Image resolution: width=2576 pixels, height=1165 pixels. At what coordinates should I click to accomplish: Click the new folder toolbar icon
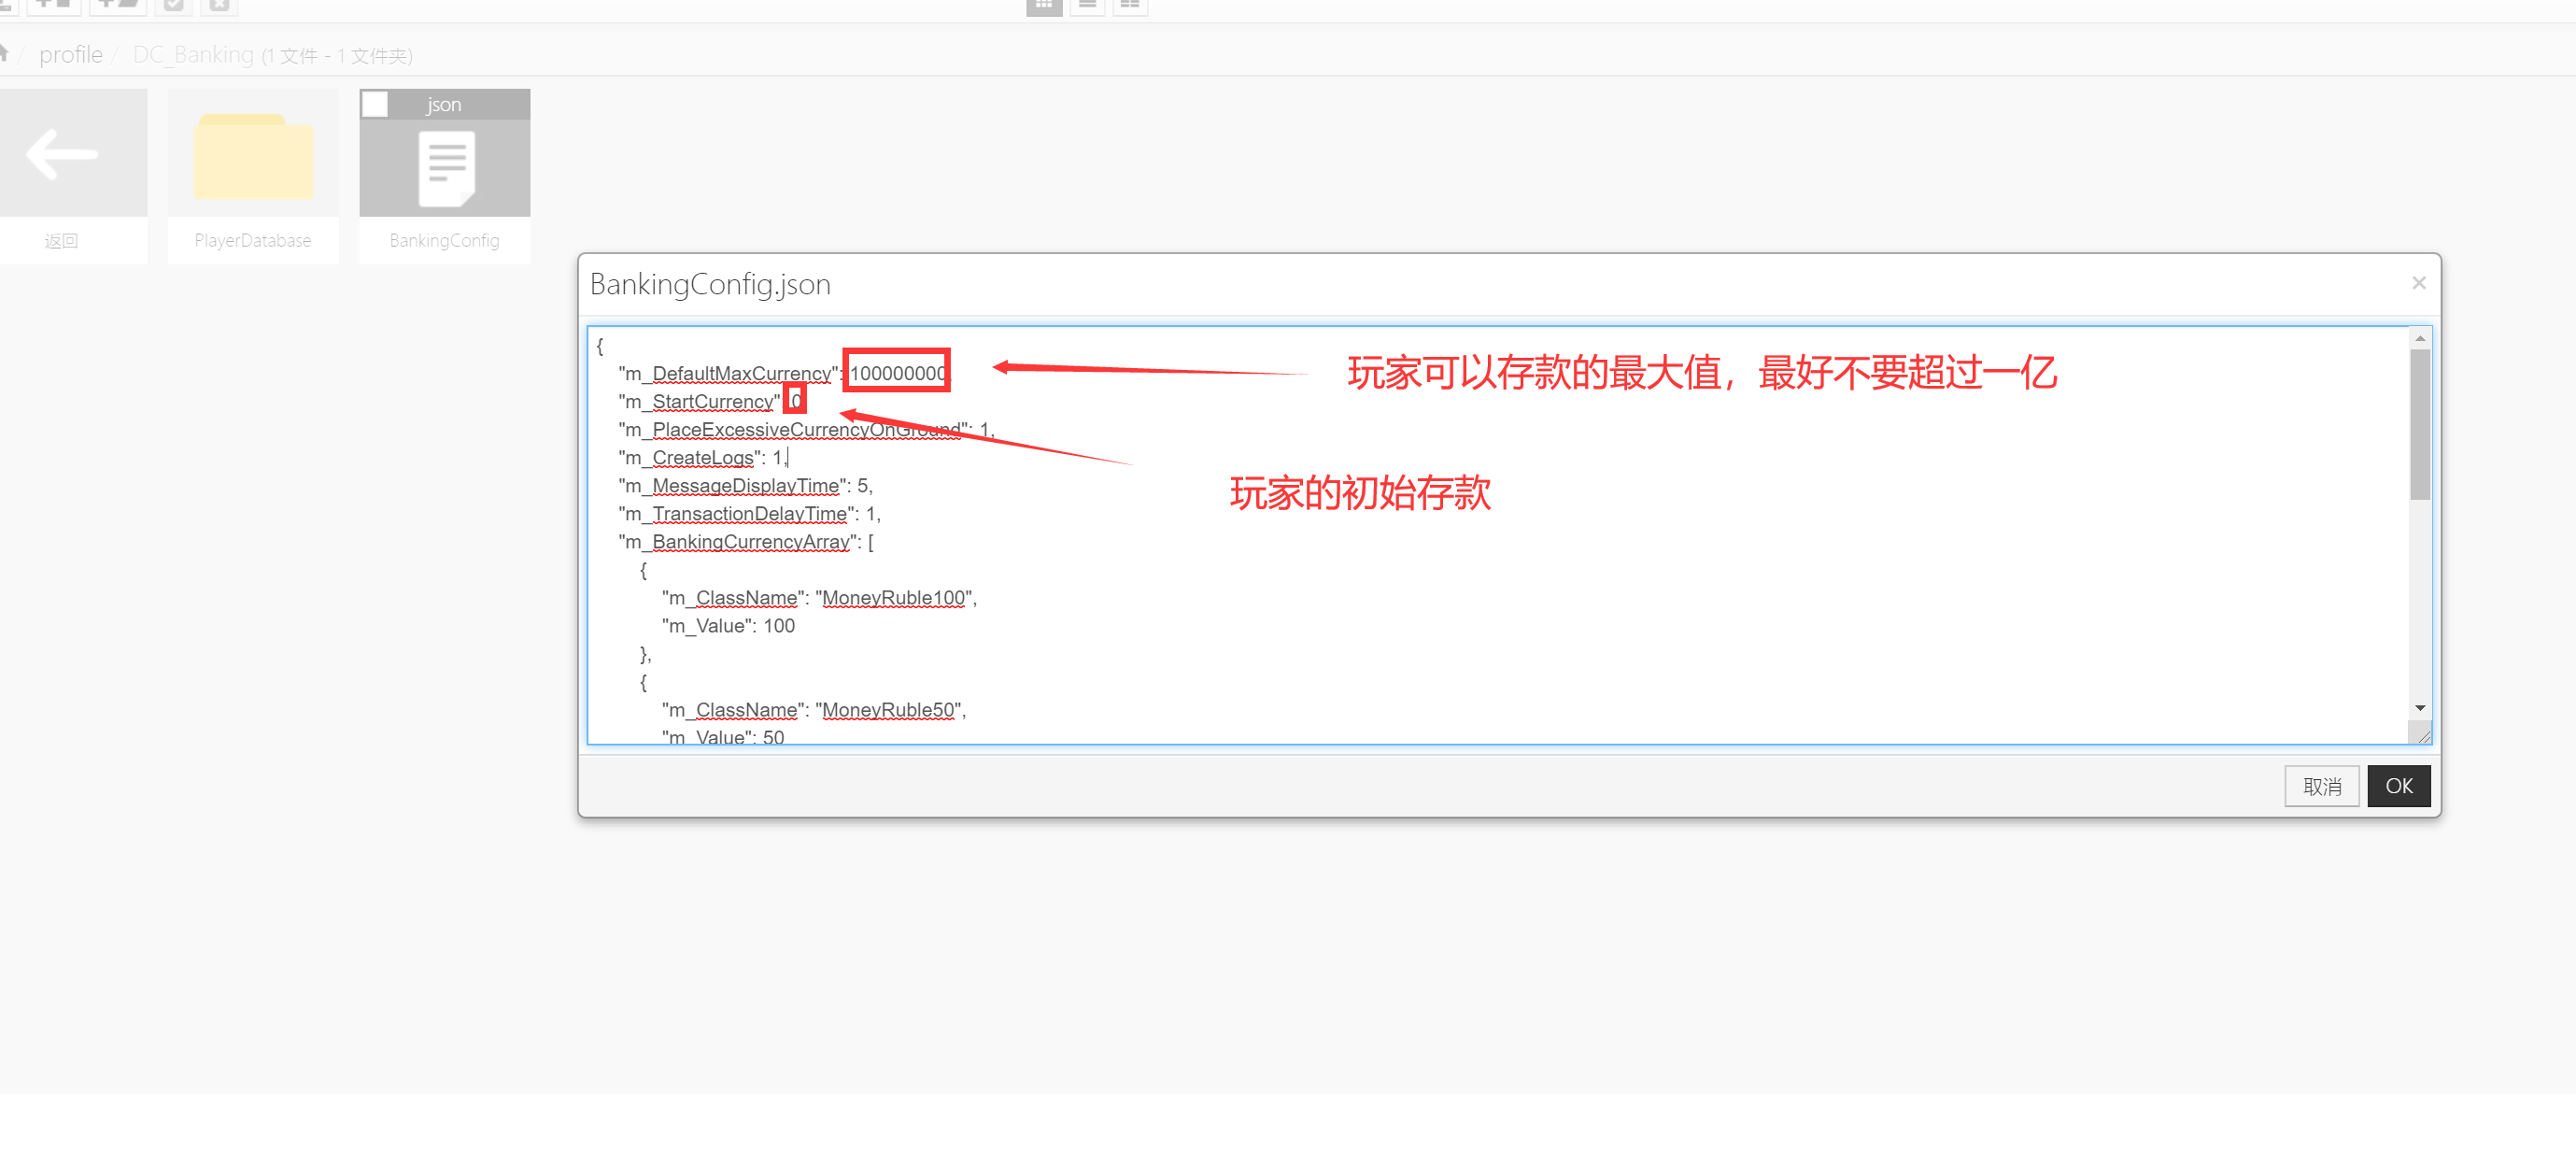(118, 5)
